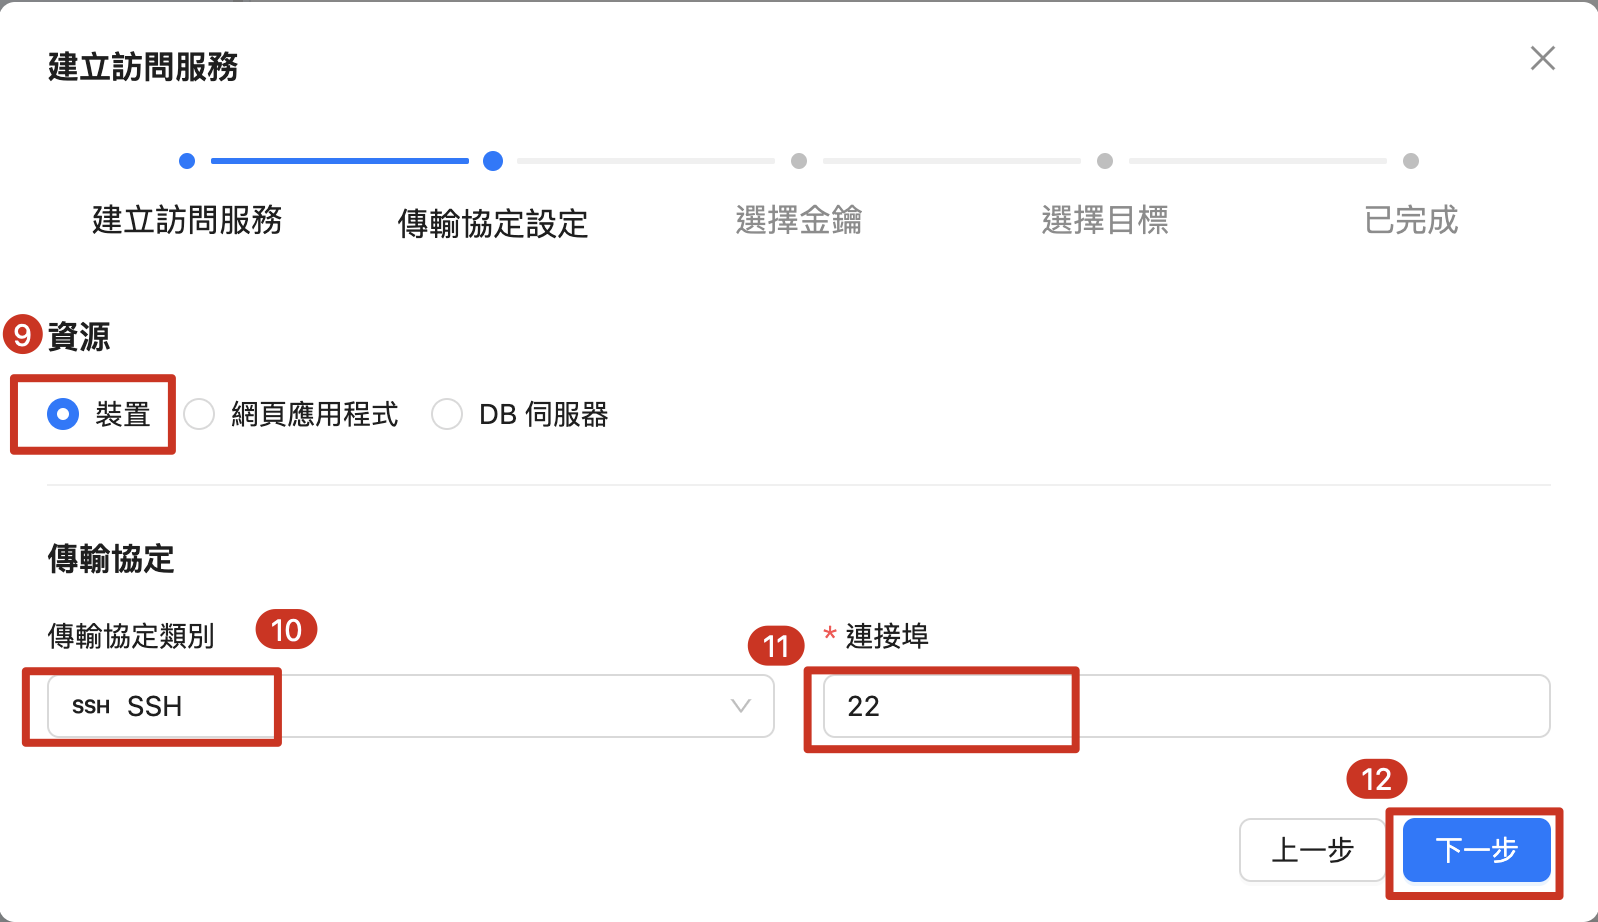
Task: Click the final step dot above 已完成
Action: [1411, 161]
